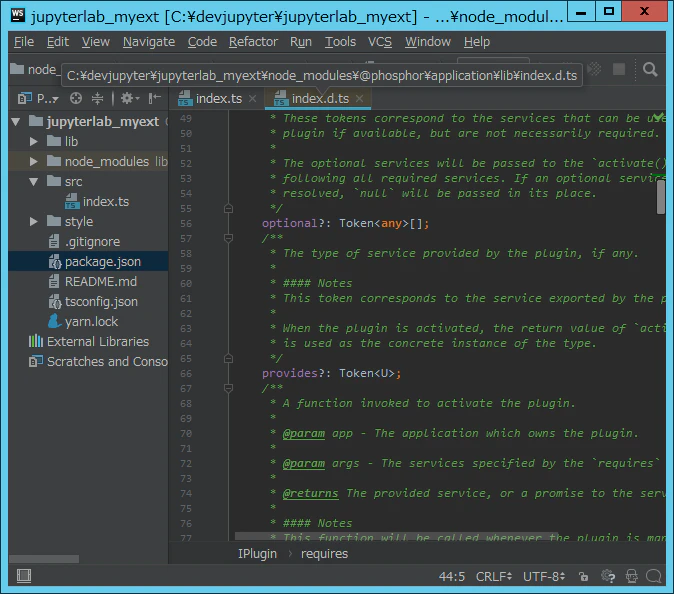Click the @returns doc tag link
This screenshot has width=674, height=594.
(310, 493)
